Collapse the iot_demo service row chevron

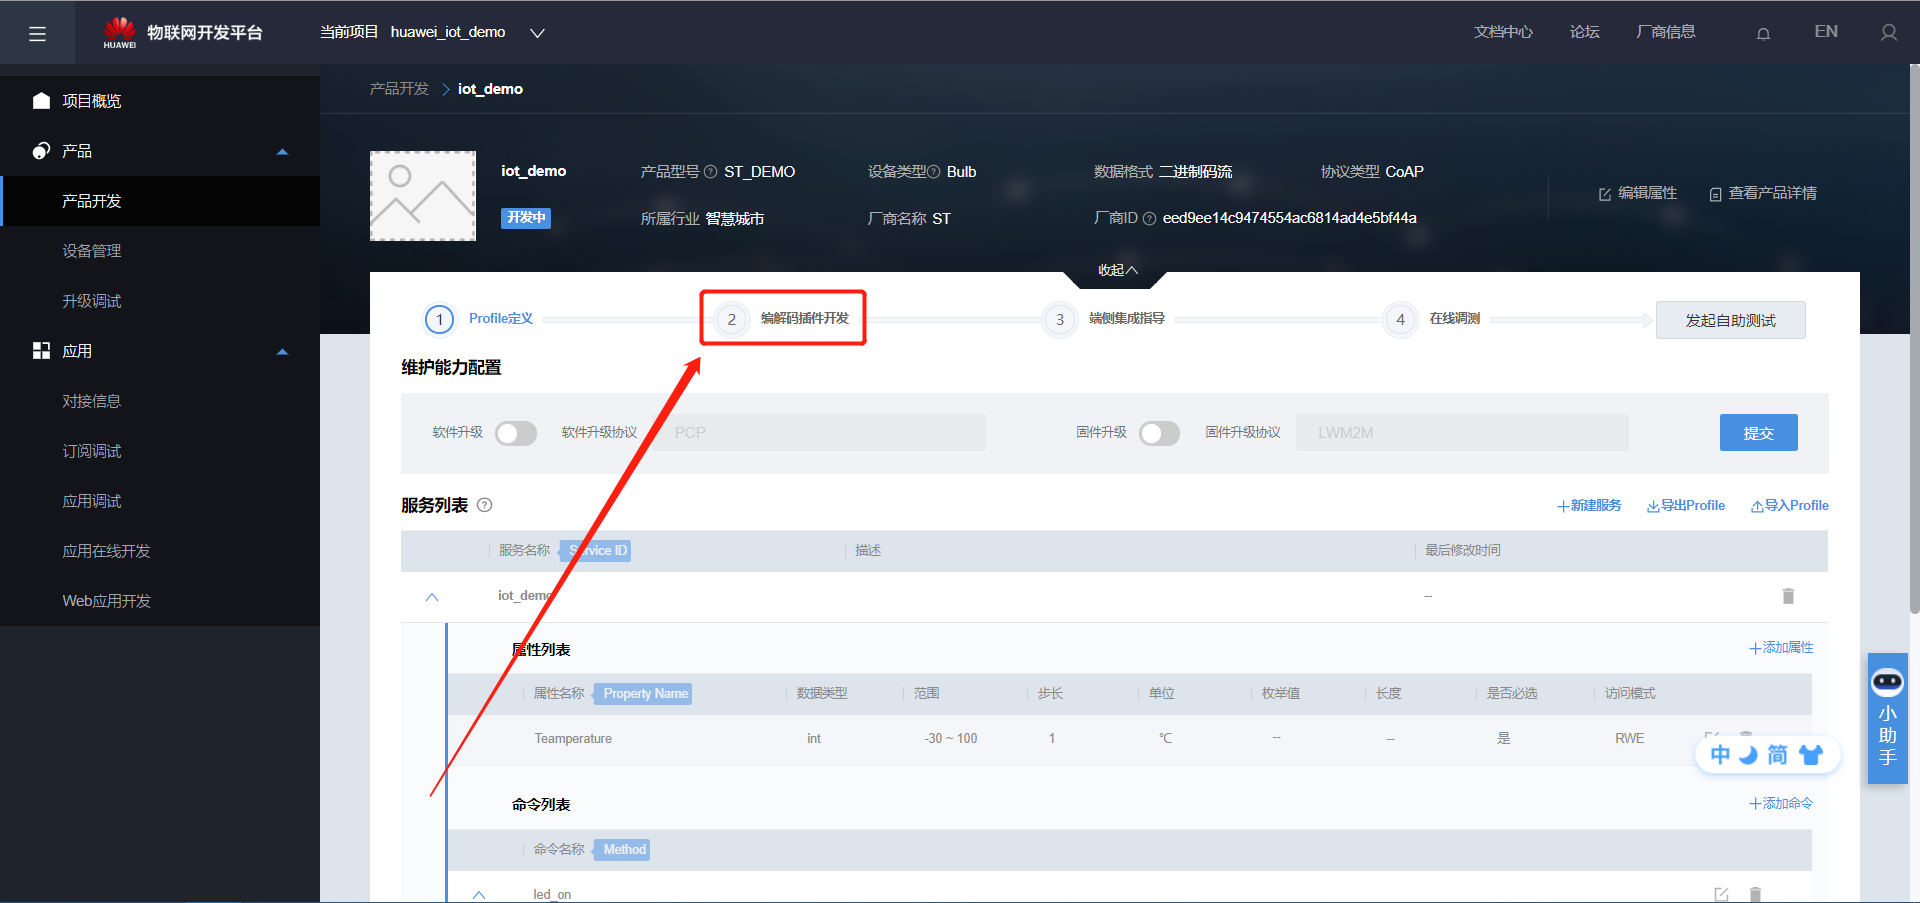tap(432, 597)
